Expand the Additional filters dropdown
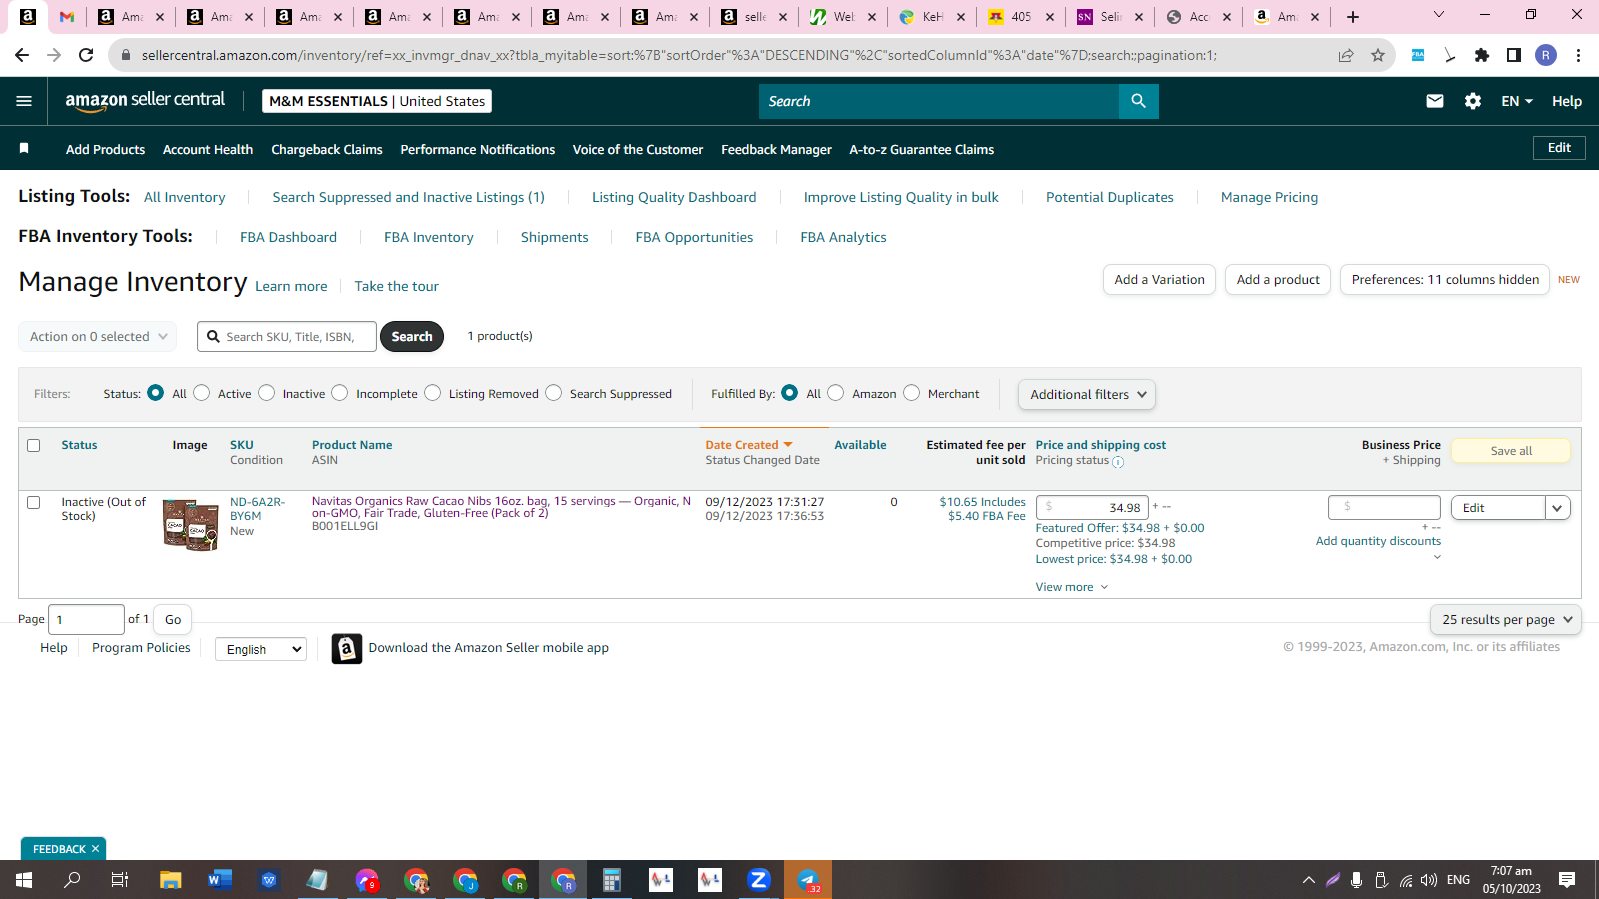Image resolution: width=1599 pixels, height=899 pixels. pyautogui.click(x=1087, y=395)
